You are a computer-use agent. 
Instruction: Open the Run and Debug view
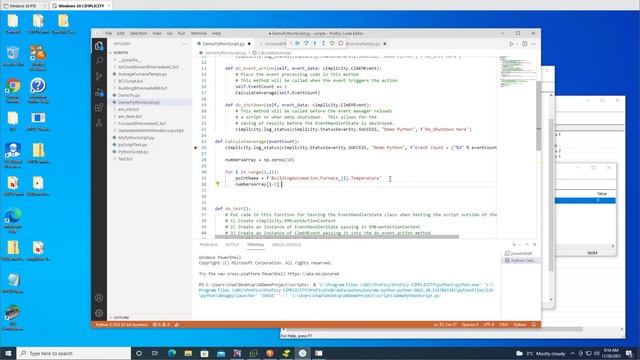pos(99,92)
